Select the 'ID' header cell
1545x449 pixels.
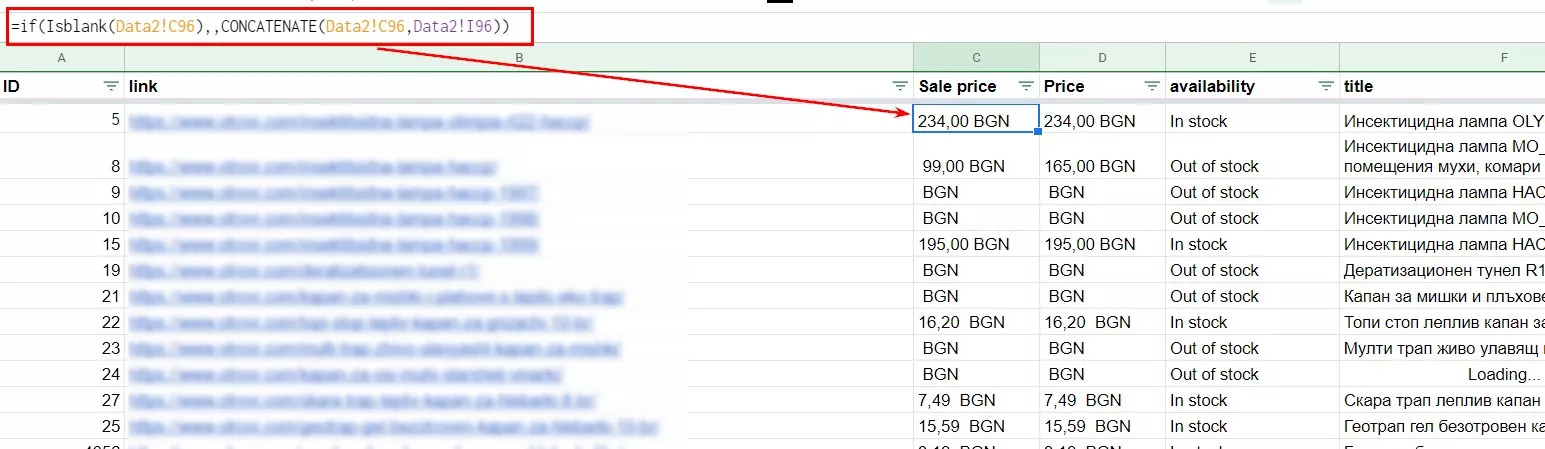point(62,87)
